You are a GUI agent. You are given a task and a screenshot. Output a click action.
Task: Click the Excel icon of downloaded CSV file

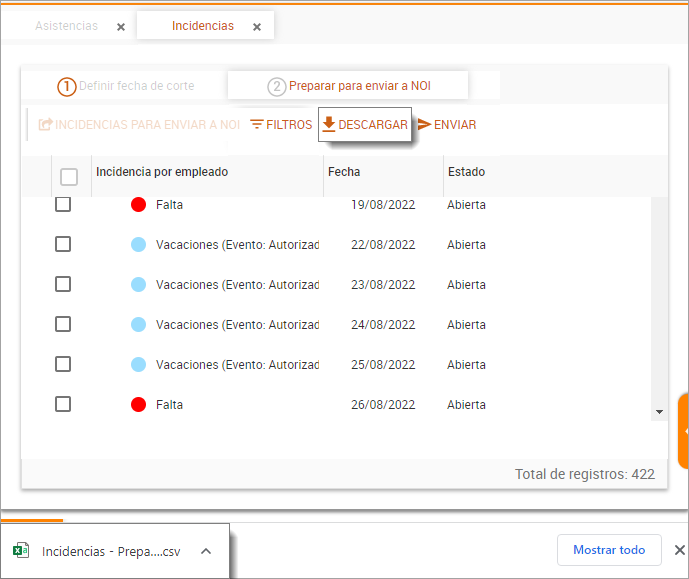point(20,551)
